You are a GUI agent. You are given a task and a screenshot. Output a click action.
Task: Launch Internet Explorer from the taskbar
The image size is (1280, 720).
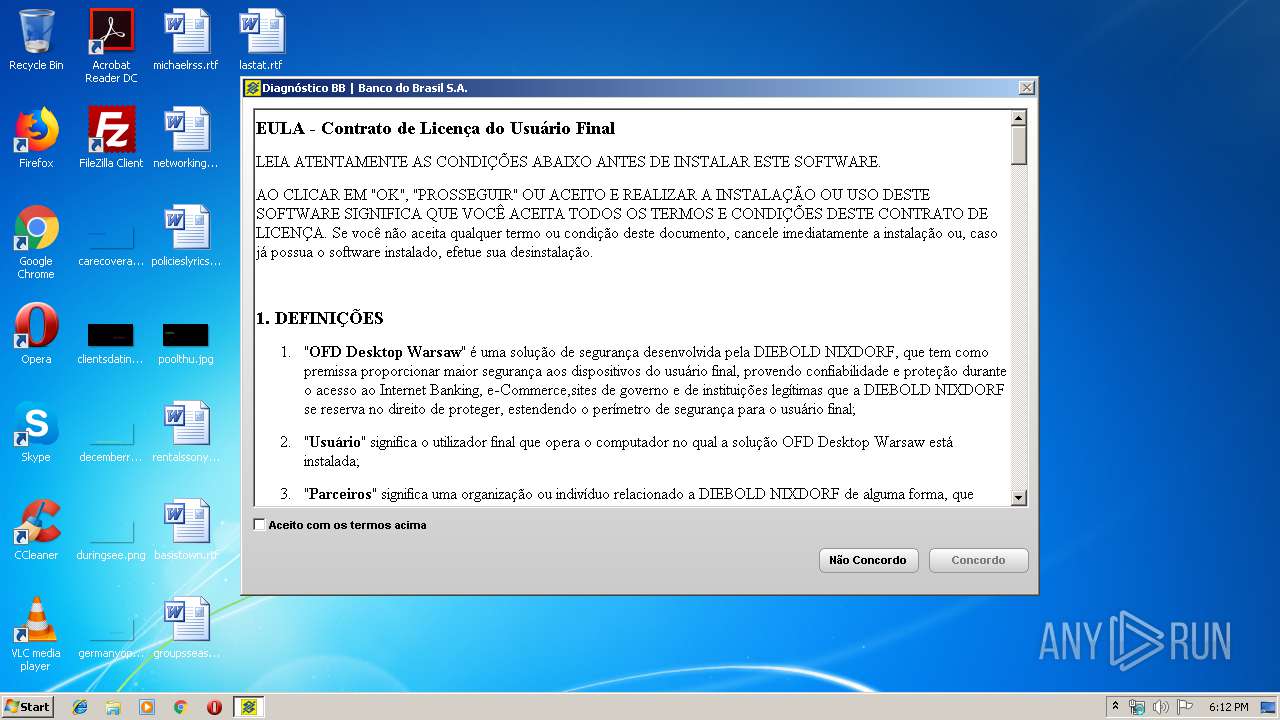(x=80, y=707)
